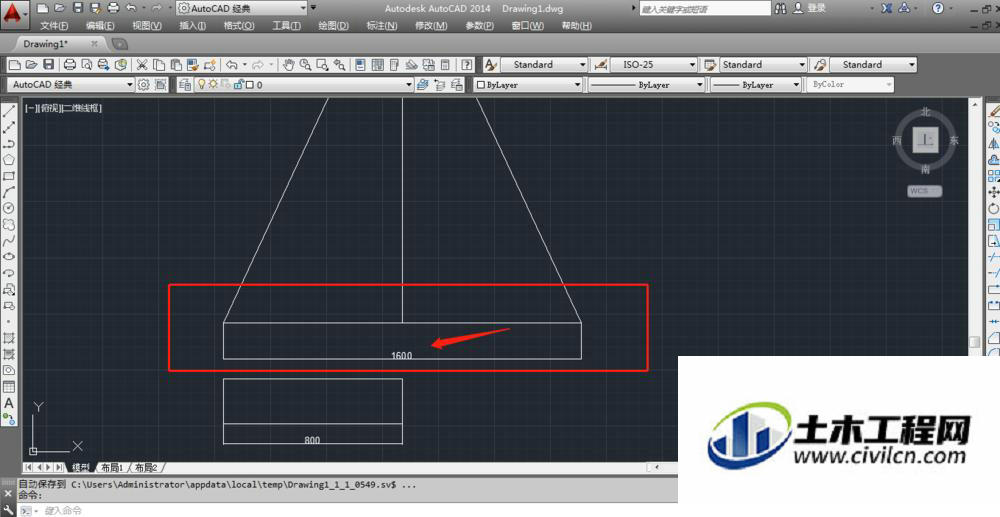1000x517 pixels.
Task: Switch to the 布局1 layout tab
Action: coord(112,467)
